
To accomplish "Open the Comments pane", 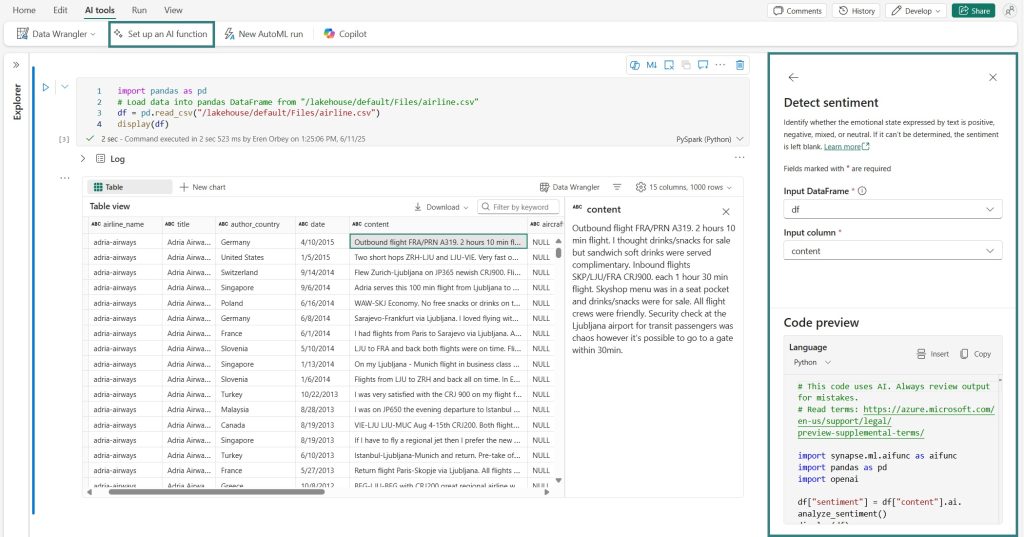I will (x=797, y=11).
